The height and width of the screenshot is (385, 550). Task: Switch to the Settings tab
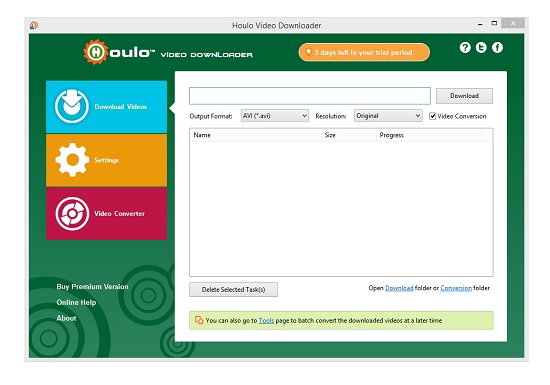(107, 160)
